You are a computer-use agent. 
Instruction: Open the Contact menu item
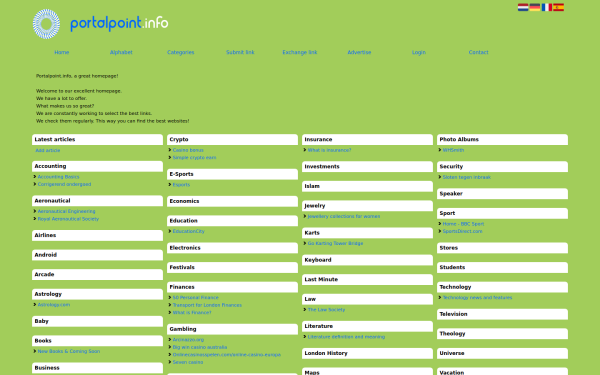[478, 52]
